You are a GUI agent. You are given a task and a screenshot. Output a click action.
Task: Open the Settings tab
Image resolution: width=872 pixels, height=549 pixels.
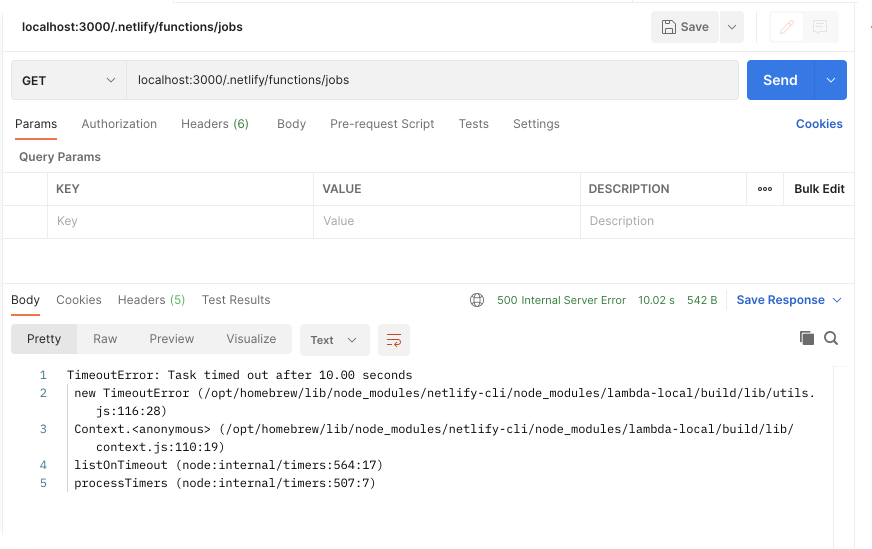tap(536, 124)
